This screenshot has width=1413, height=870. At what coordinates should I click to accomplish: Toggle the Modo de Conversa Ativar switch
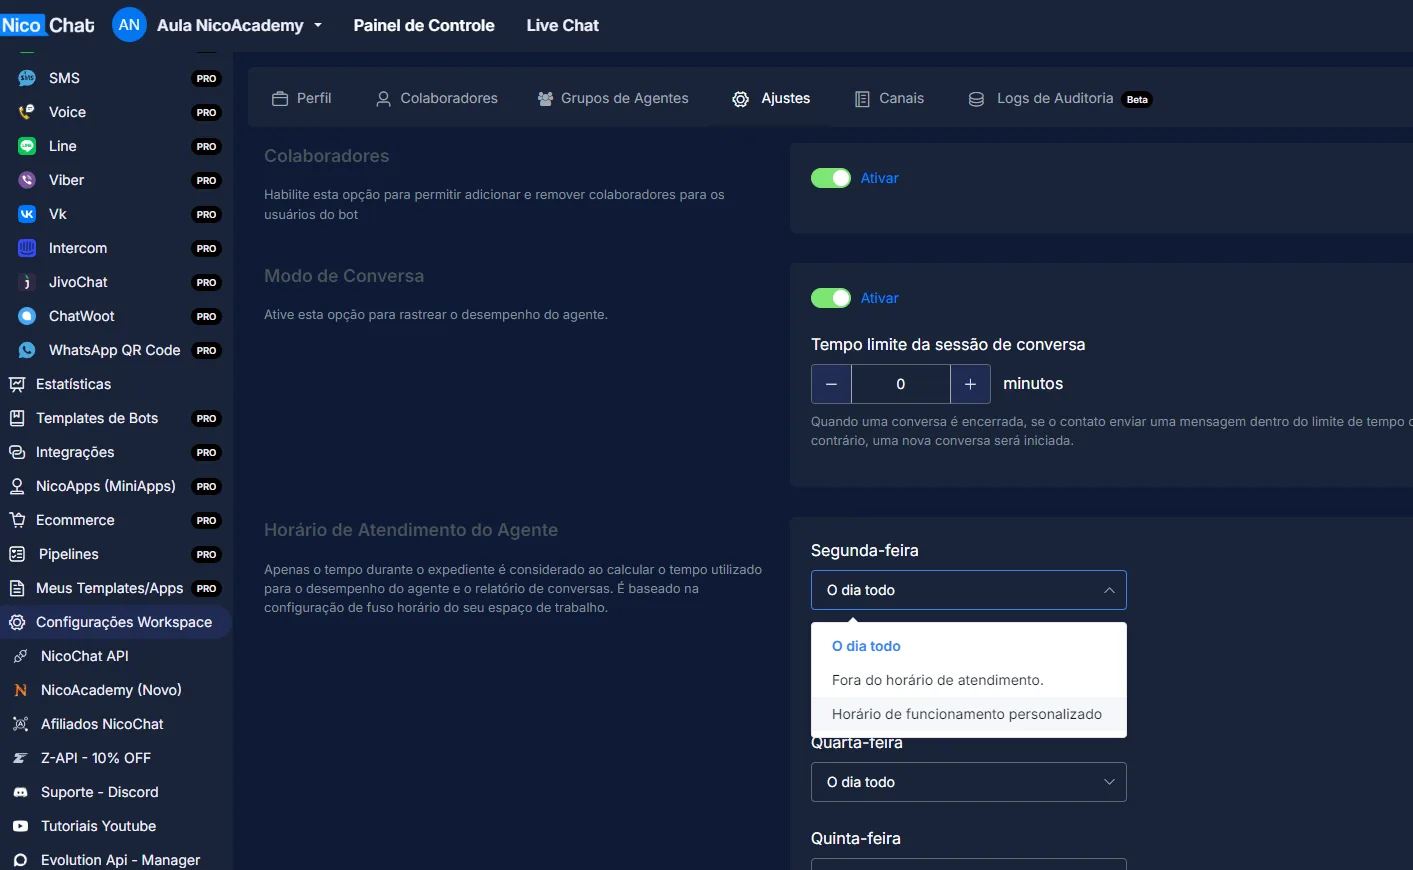pos(831,298)
